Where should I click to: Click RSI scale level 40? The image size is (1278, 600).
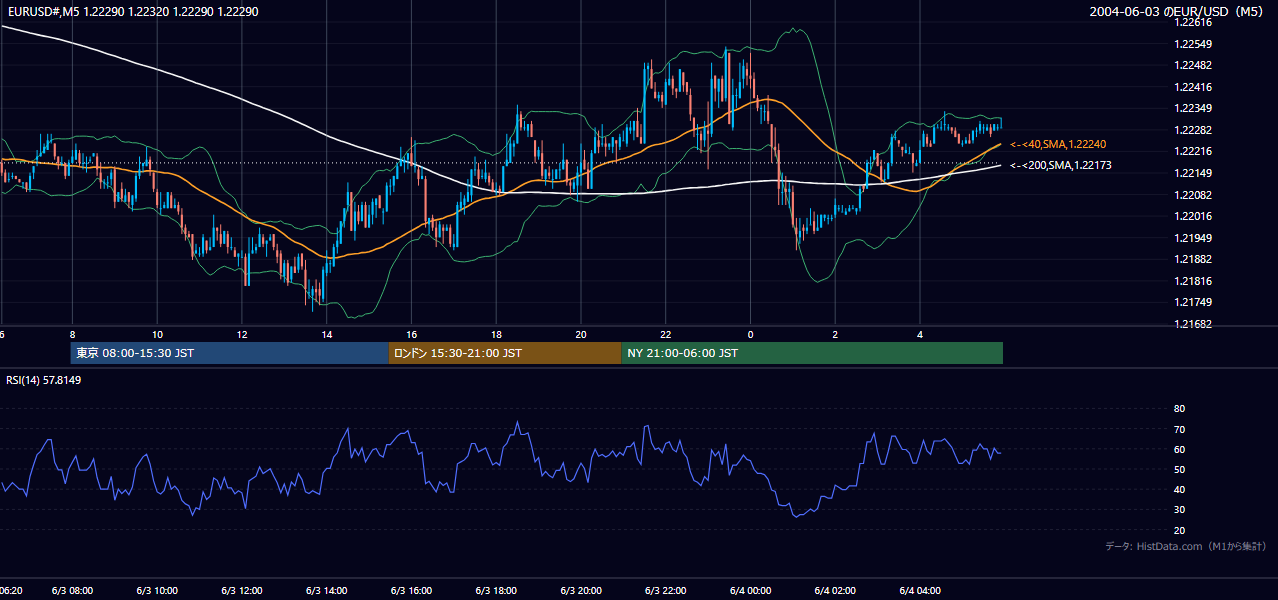[x=1179, y=489]
